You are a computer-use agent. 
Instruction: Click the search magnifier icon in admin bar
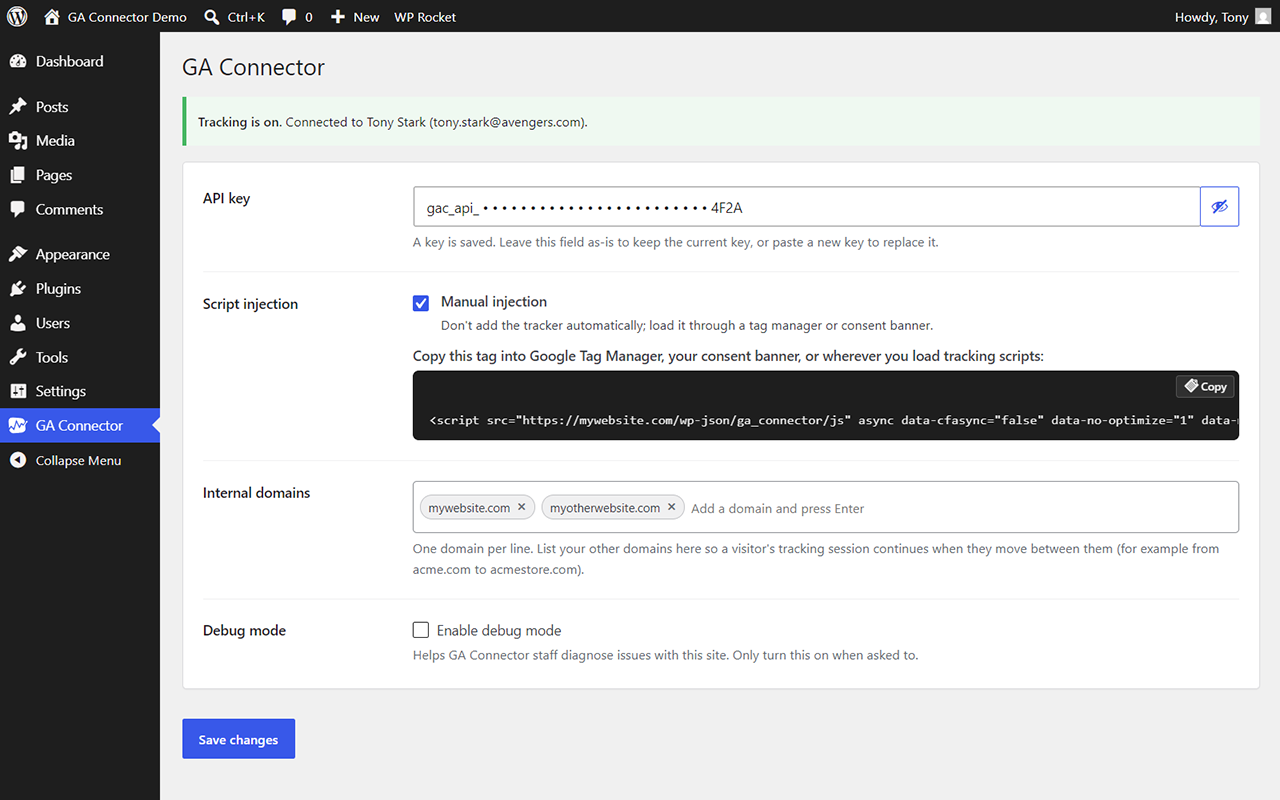click(211, 16)
